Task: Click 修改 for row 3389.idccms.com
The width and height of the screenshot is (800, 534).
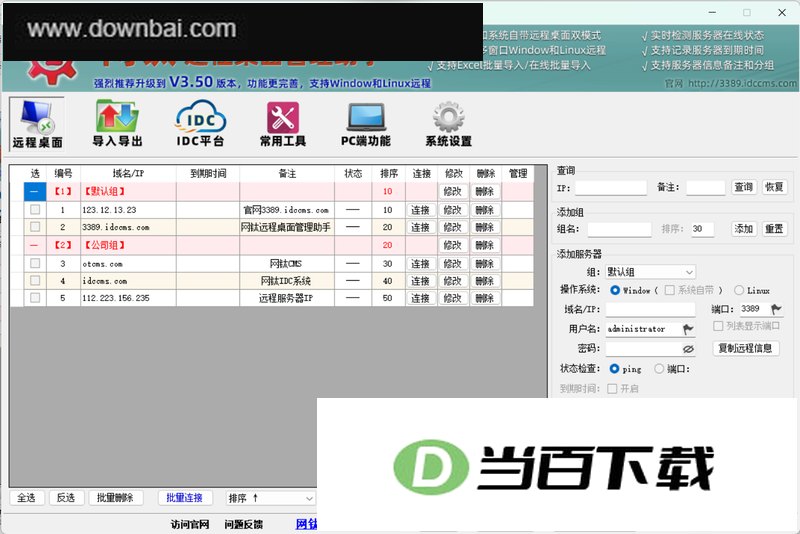Action: 453,227
